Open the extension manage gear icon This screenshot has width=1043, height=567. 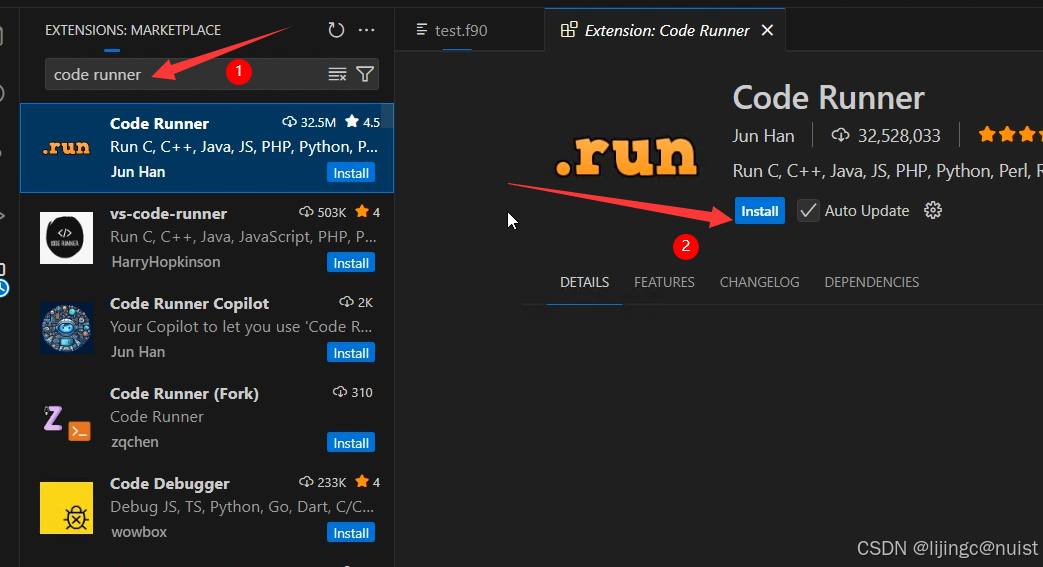(x=933, y=211)
